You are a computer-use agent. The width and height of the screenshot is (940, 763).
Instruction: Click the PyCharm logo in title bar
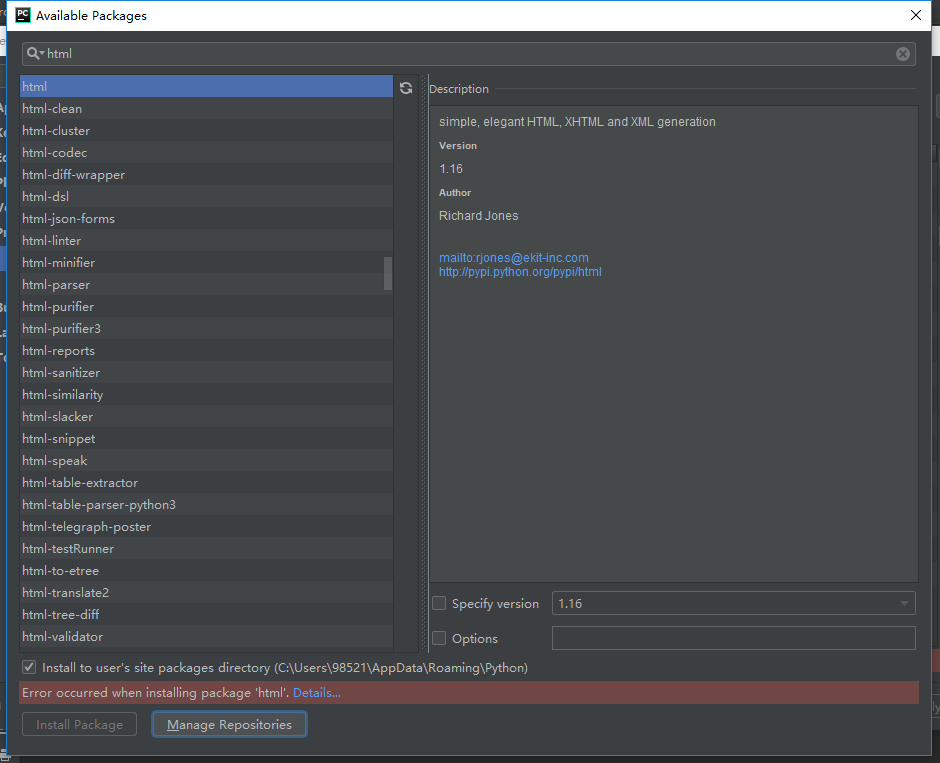click(x=23, y=15)
